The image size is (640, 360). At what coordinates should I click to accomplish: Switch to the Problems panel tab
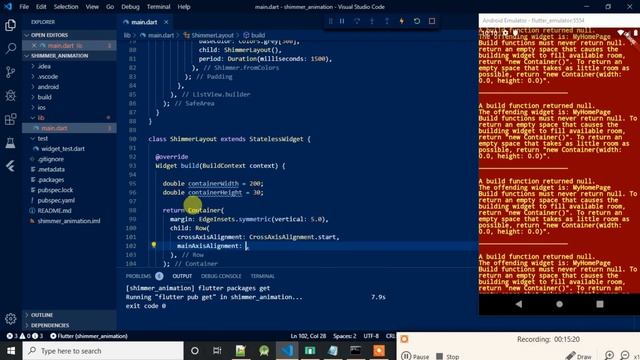[x=138, y=276]
